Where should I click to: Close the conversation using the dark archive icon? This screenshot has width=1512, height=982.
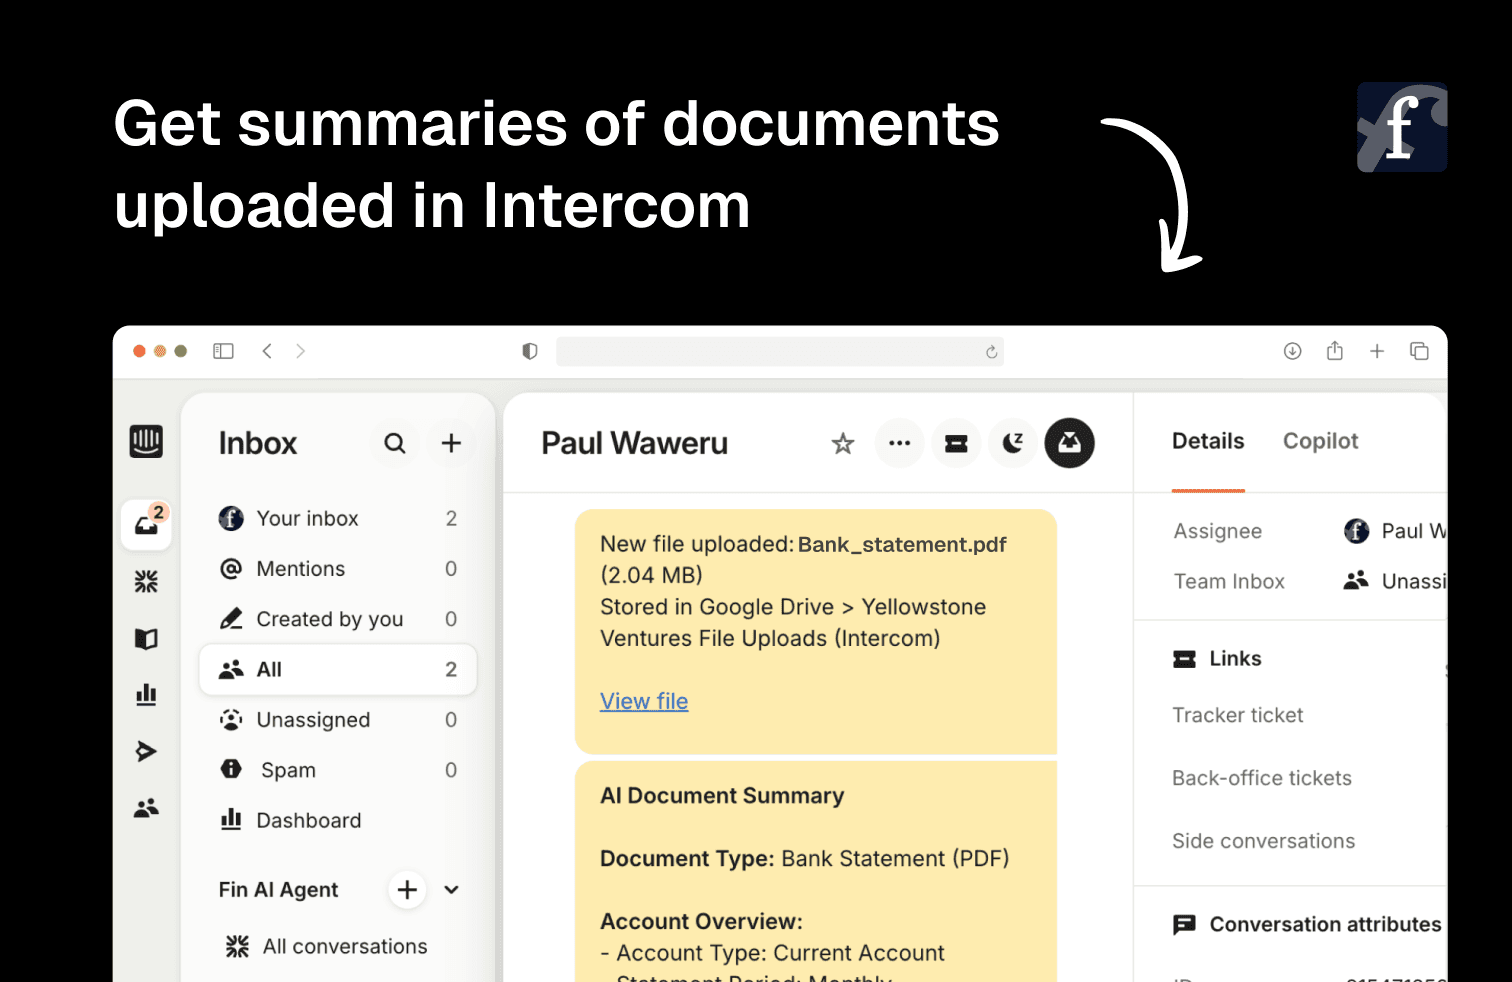point(1069,443)
